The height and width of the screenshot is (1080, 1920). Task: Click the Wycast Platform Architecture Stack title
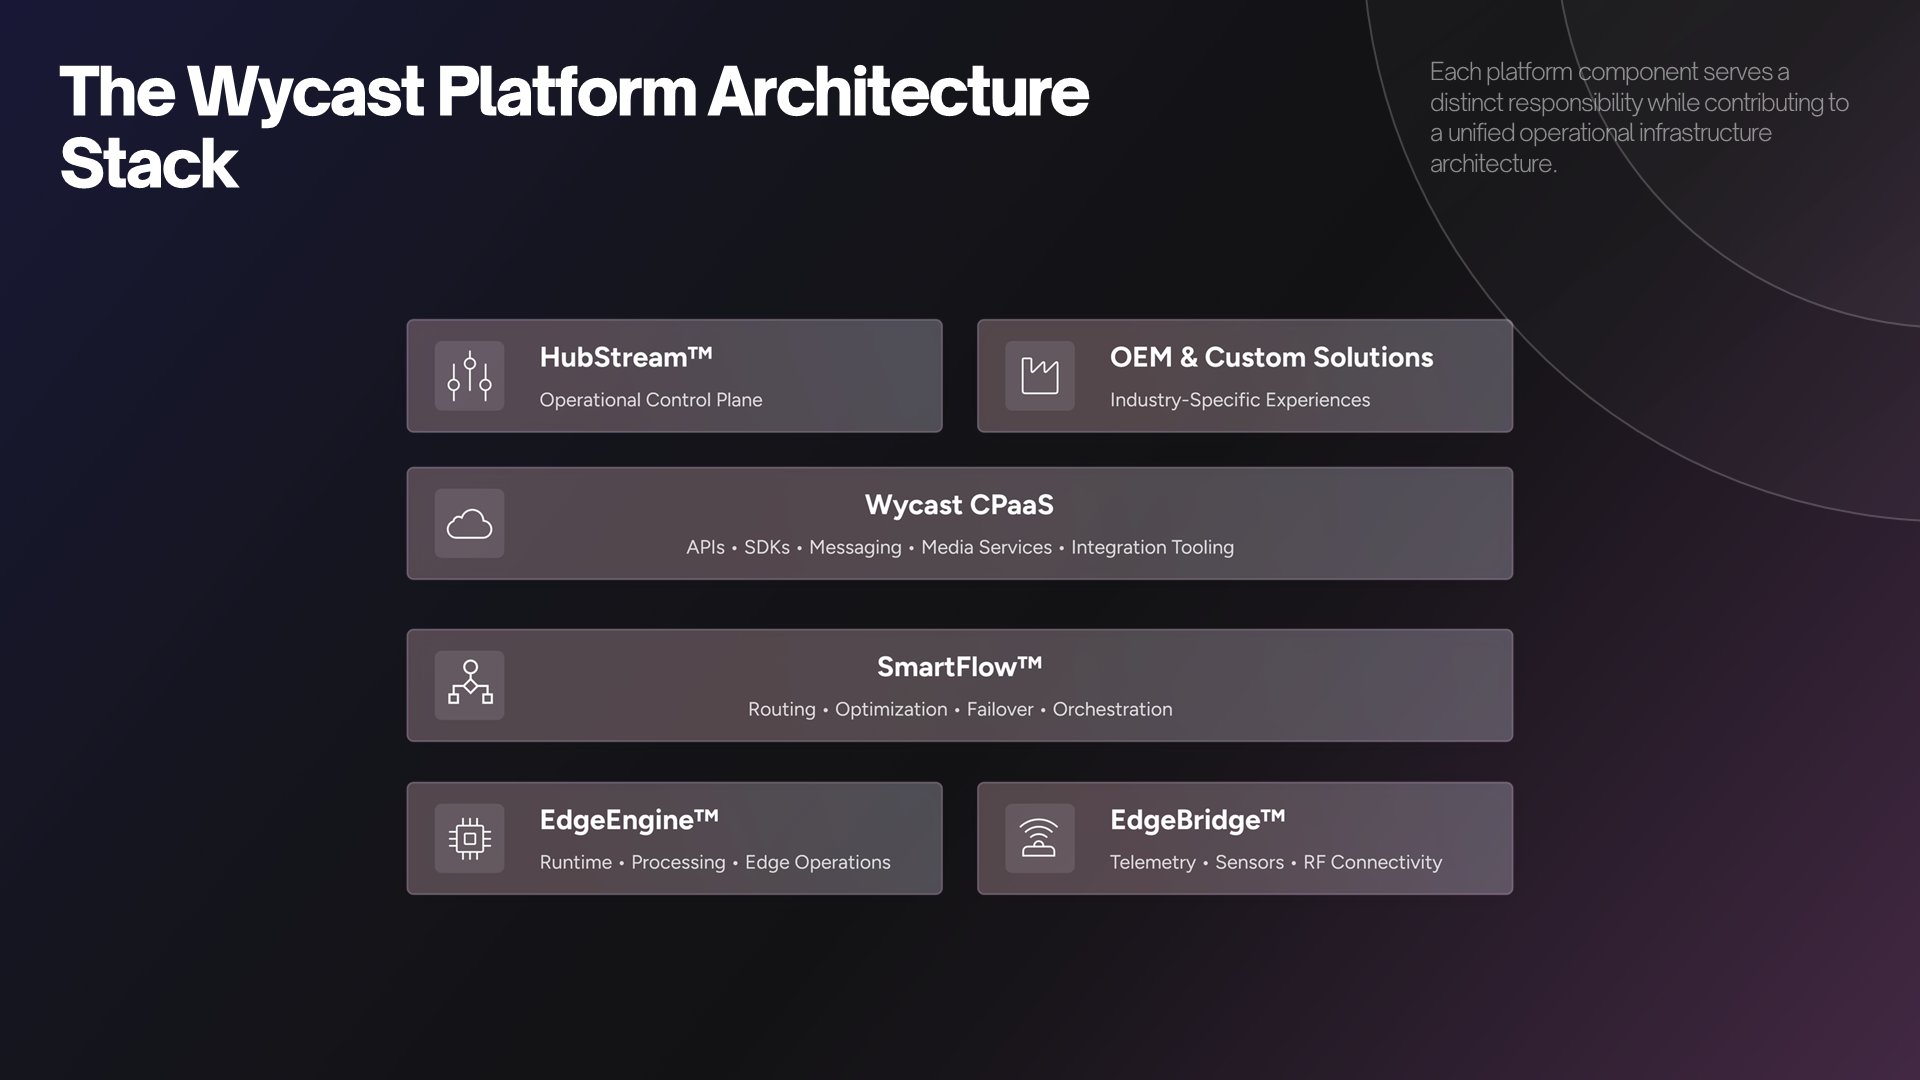[x=574, y=127]
